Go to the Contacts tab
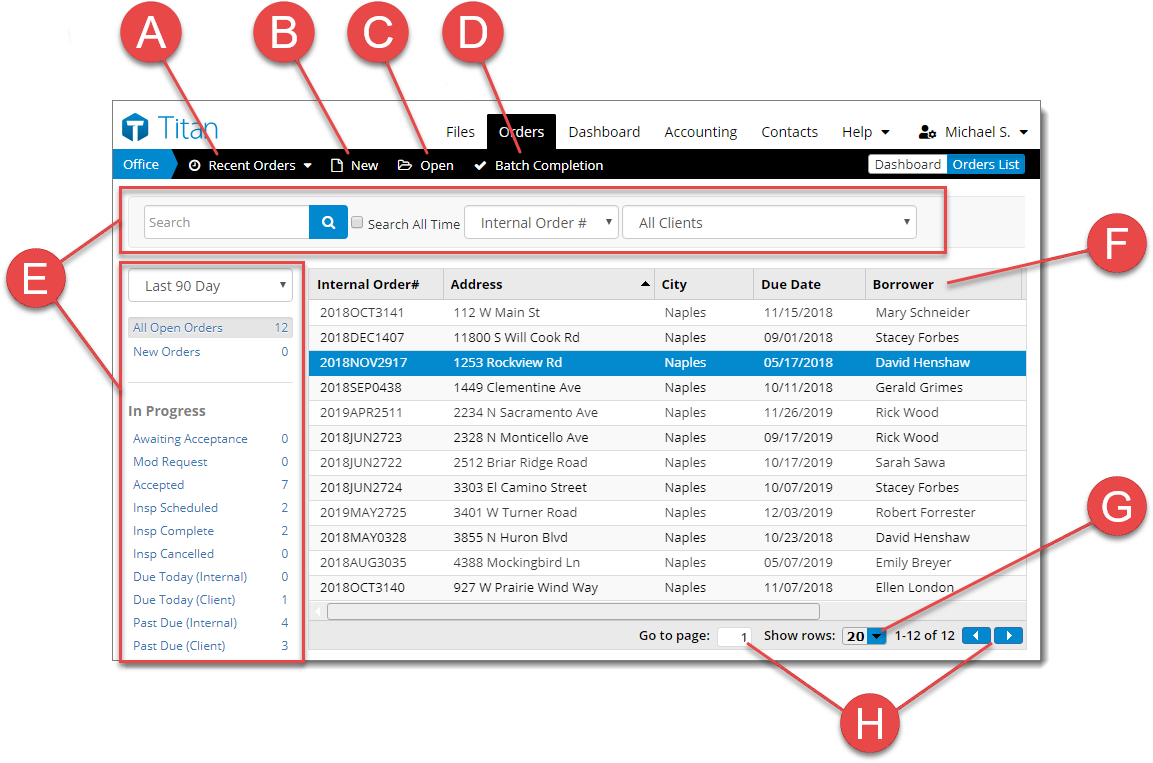This screenshot has height=763, width=1153. tap(789, 132)
